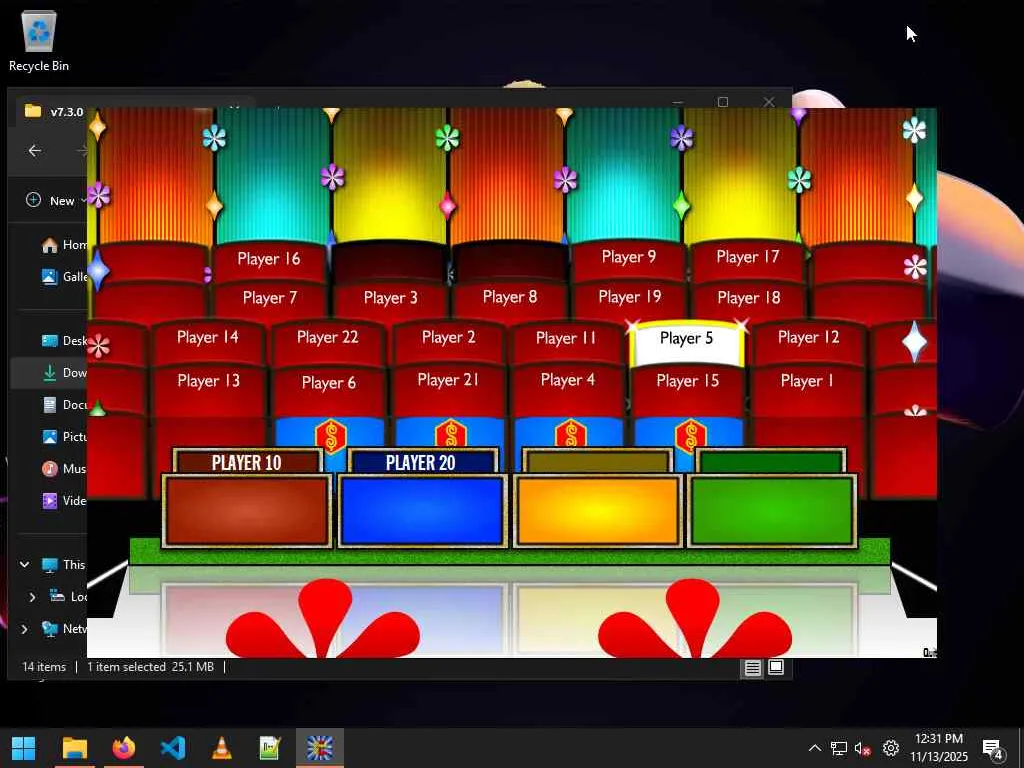
Task: Click the empty green podium name plate
Action: [771, 462]
